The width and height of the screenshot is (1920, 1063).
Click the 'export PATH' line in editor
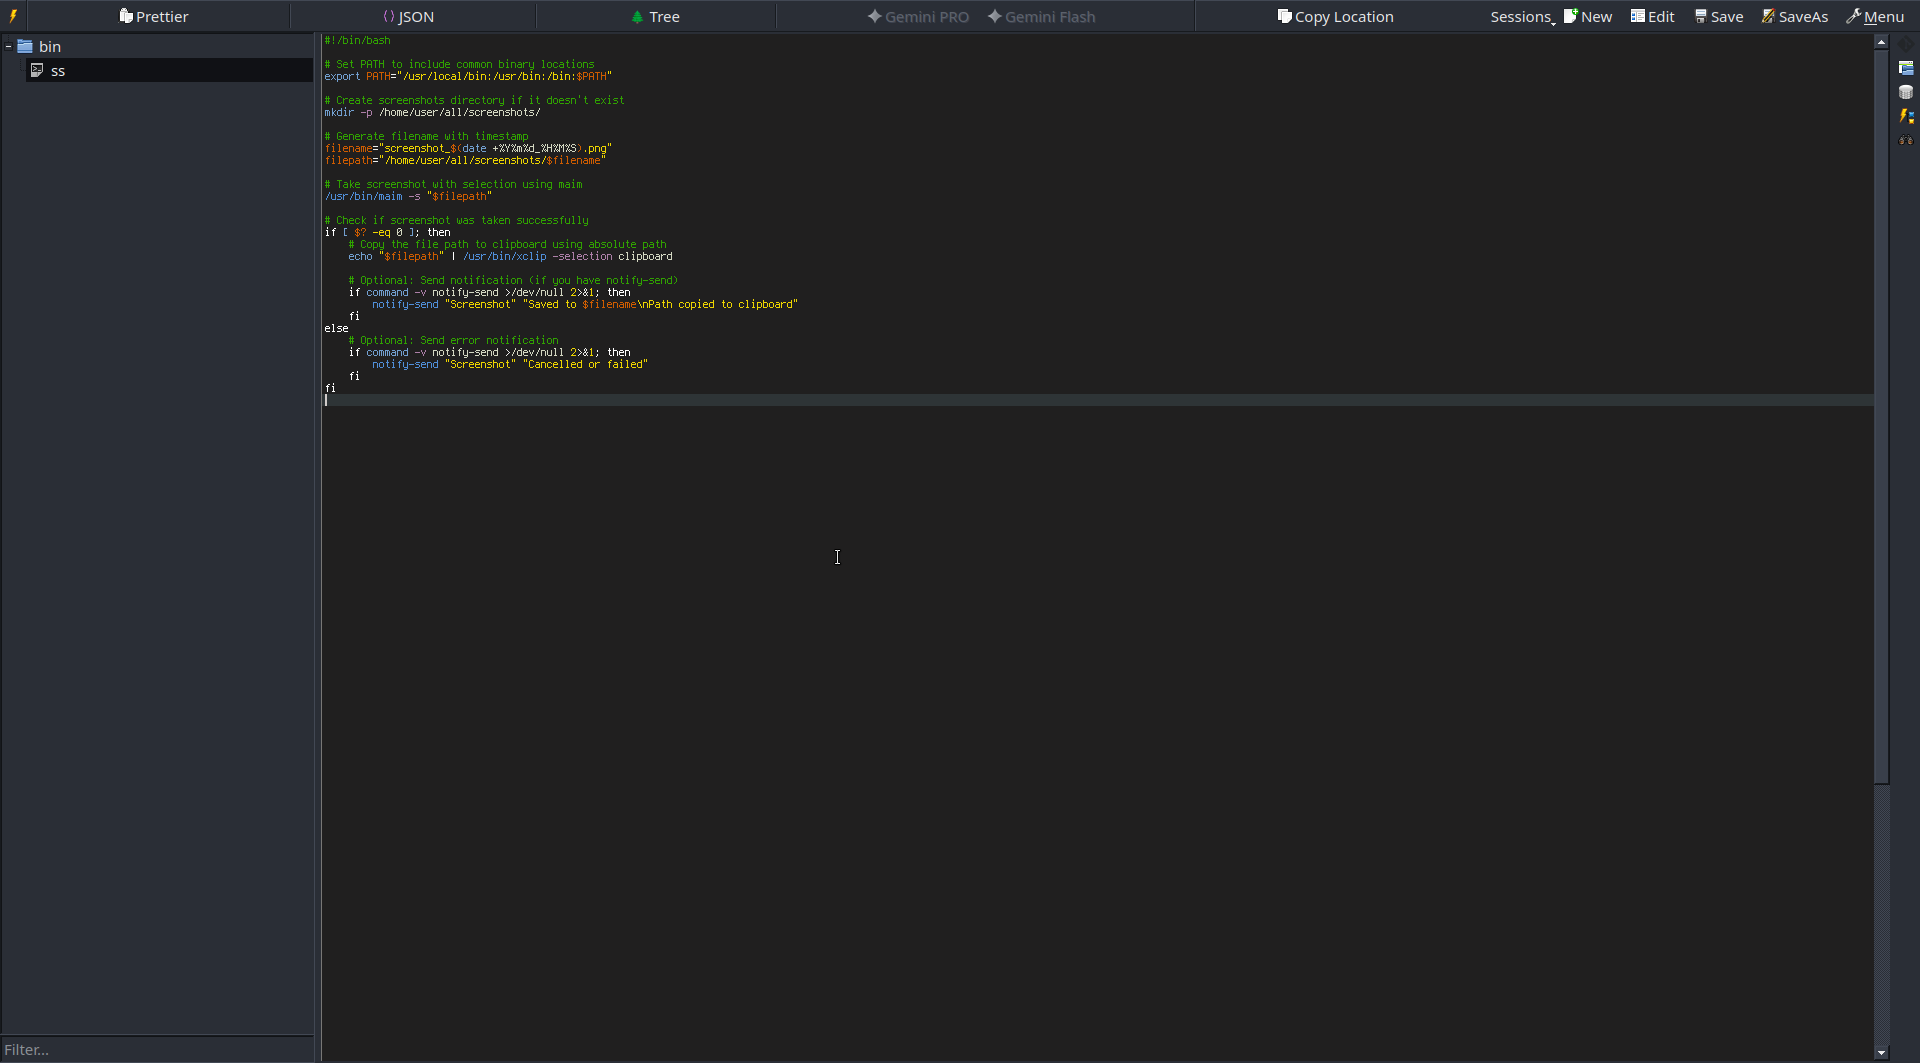point(468,76)
